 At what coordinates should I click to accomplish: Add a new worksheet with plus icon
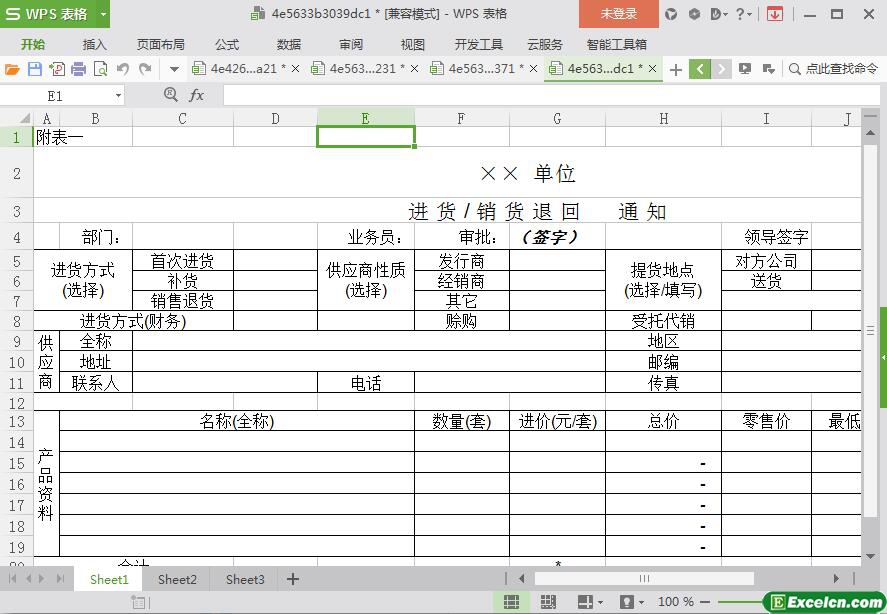[x=293, y=579]
